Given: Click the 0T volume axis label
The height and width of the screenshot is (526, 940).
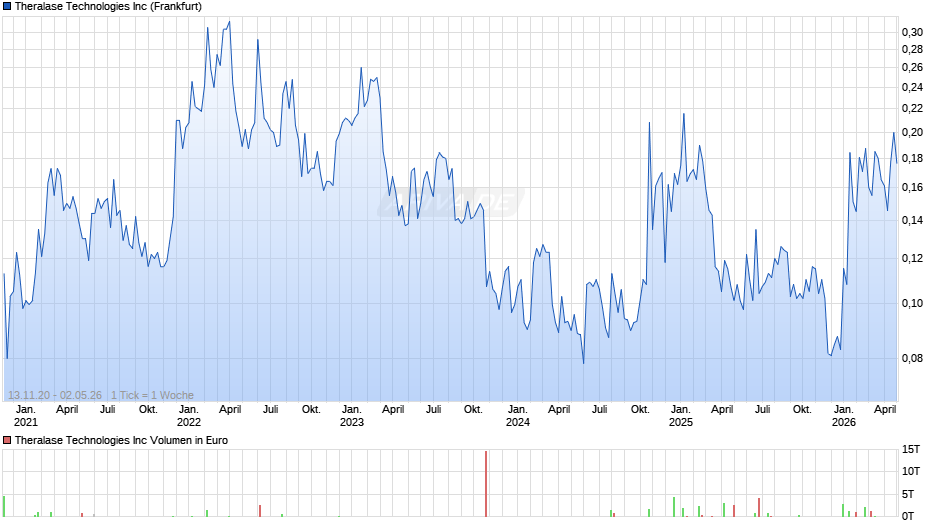Looking at the screenshot, I should coord(908,516).
